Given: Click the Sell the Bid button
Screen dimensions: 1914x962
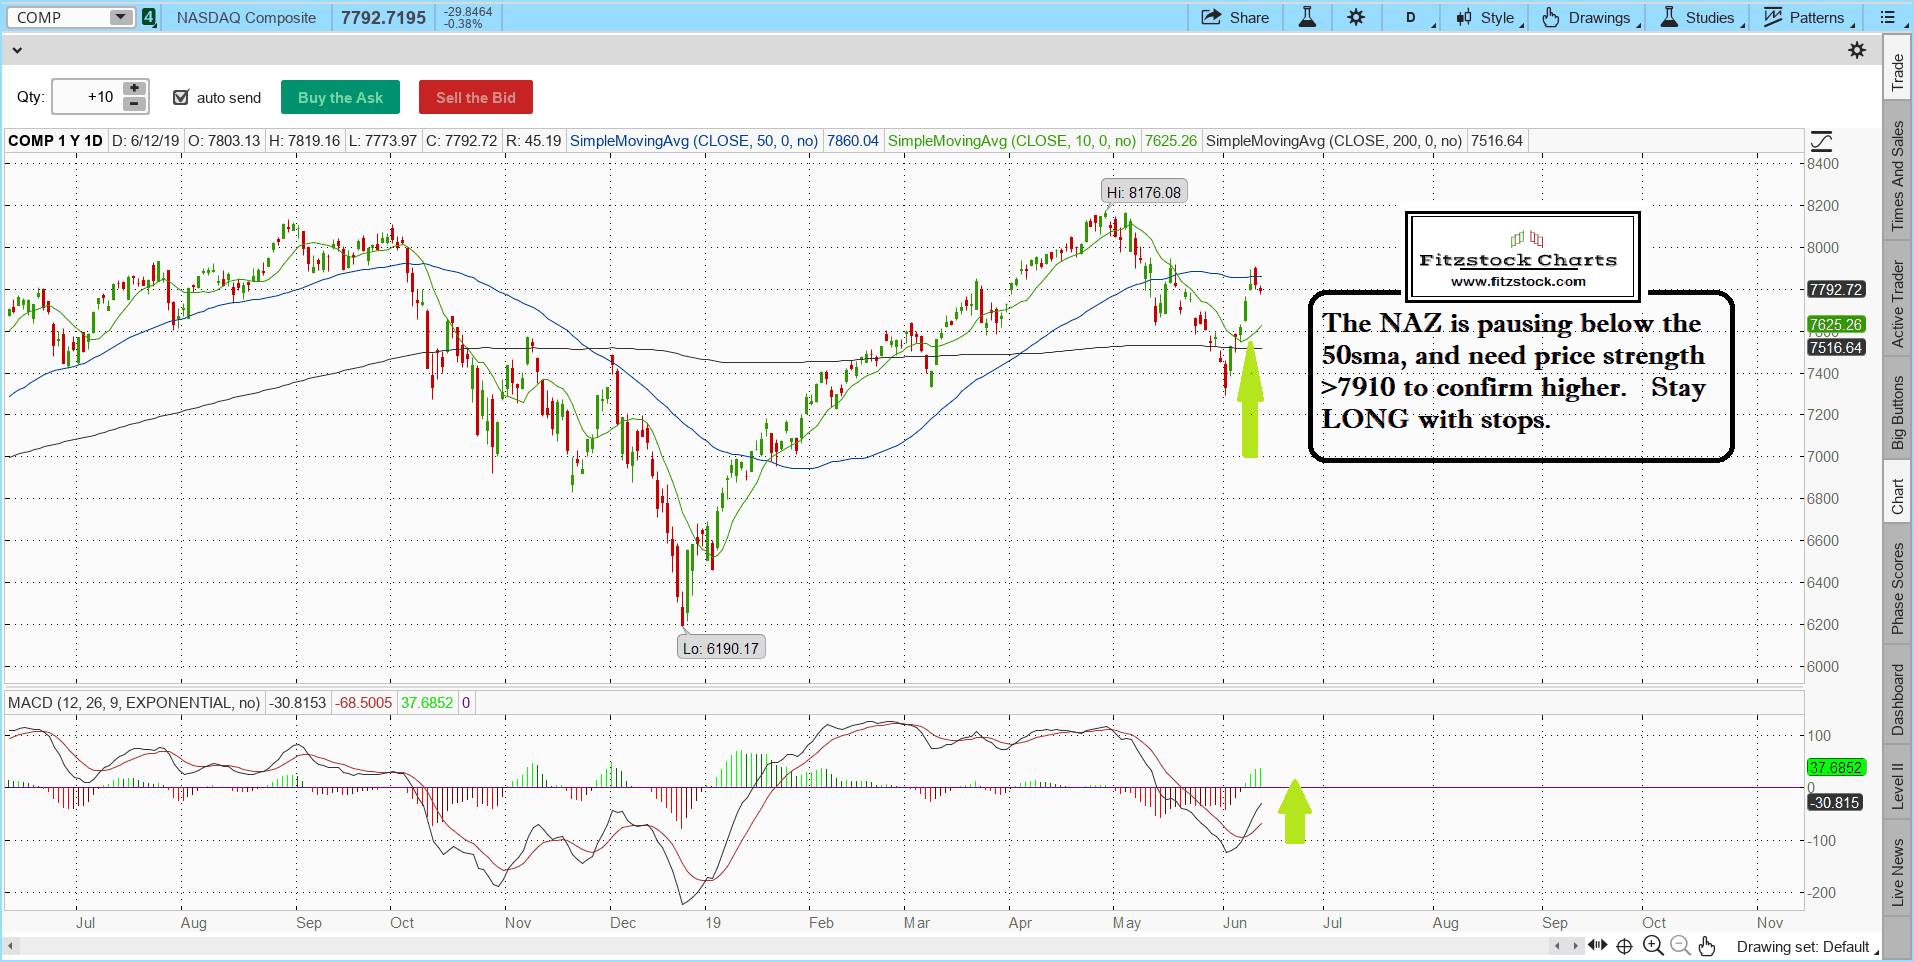Looking at the screenshot, I should click(475, 97).
